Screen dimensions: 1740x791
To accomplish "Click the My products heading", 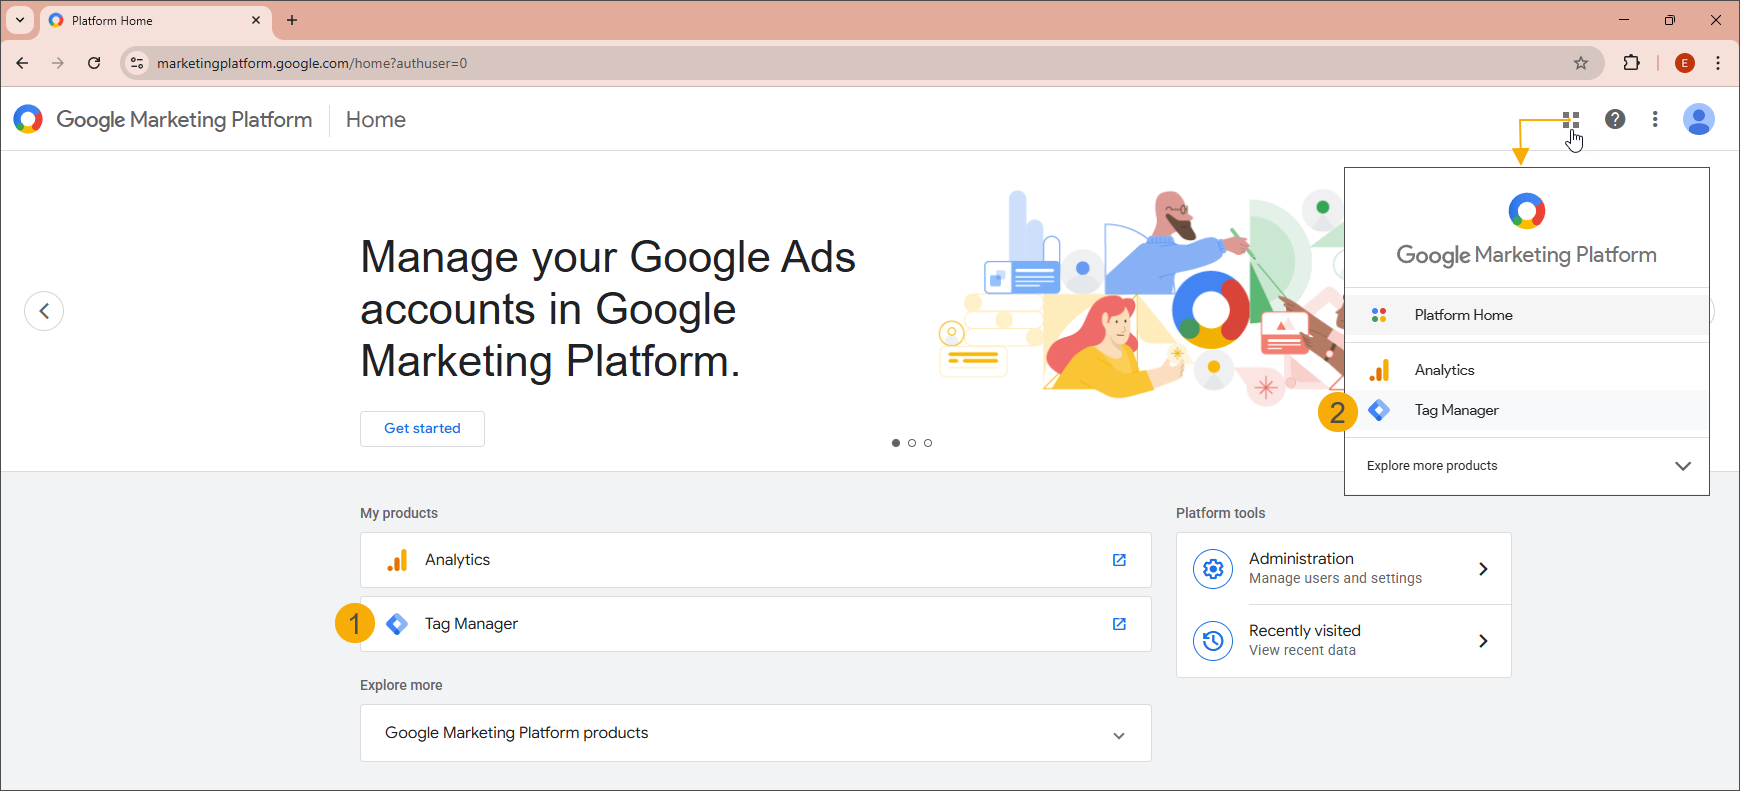I will point(399,513).
